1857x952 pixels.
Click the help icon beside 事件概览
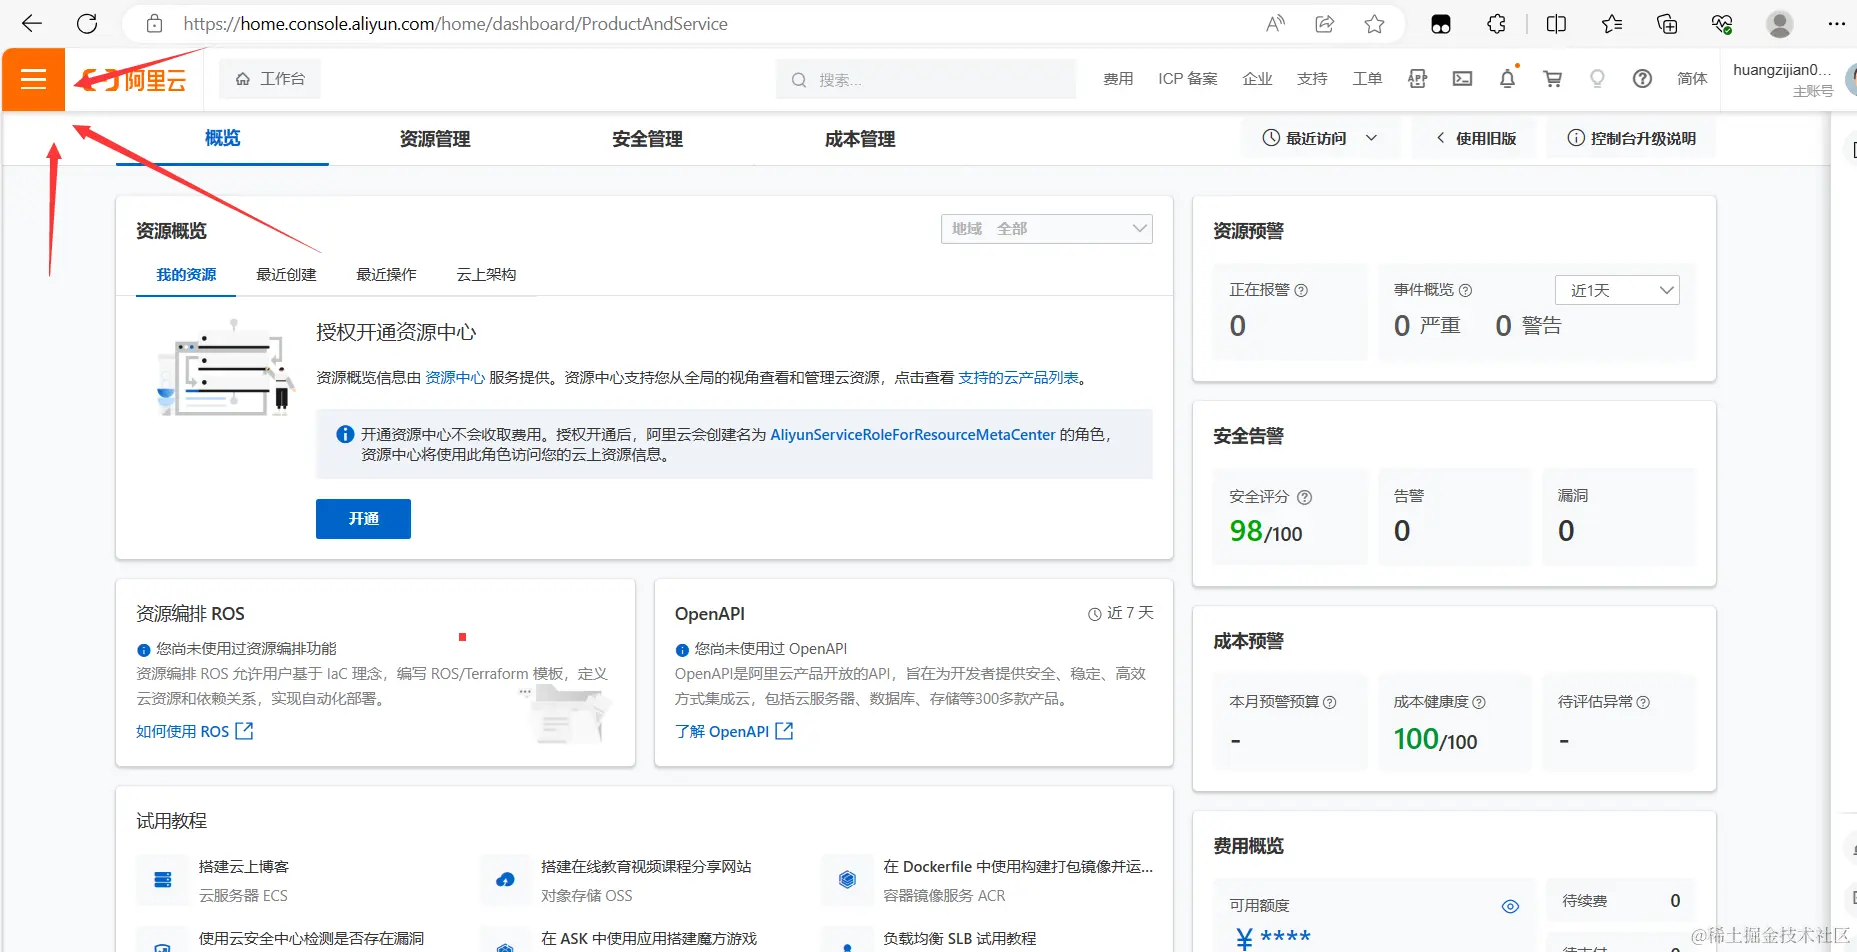(1465, 290)
